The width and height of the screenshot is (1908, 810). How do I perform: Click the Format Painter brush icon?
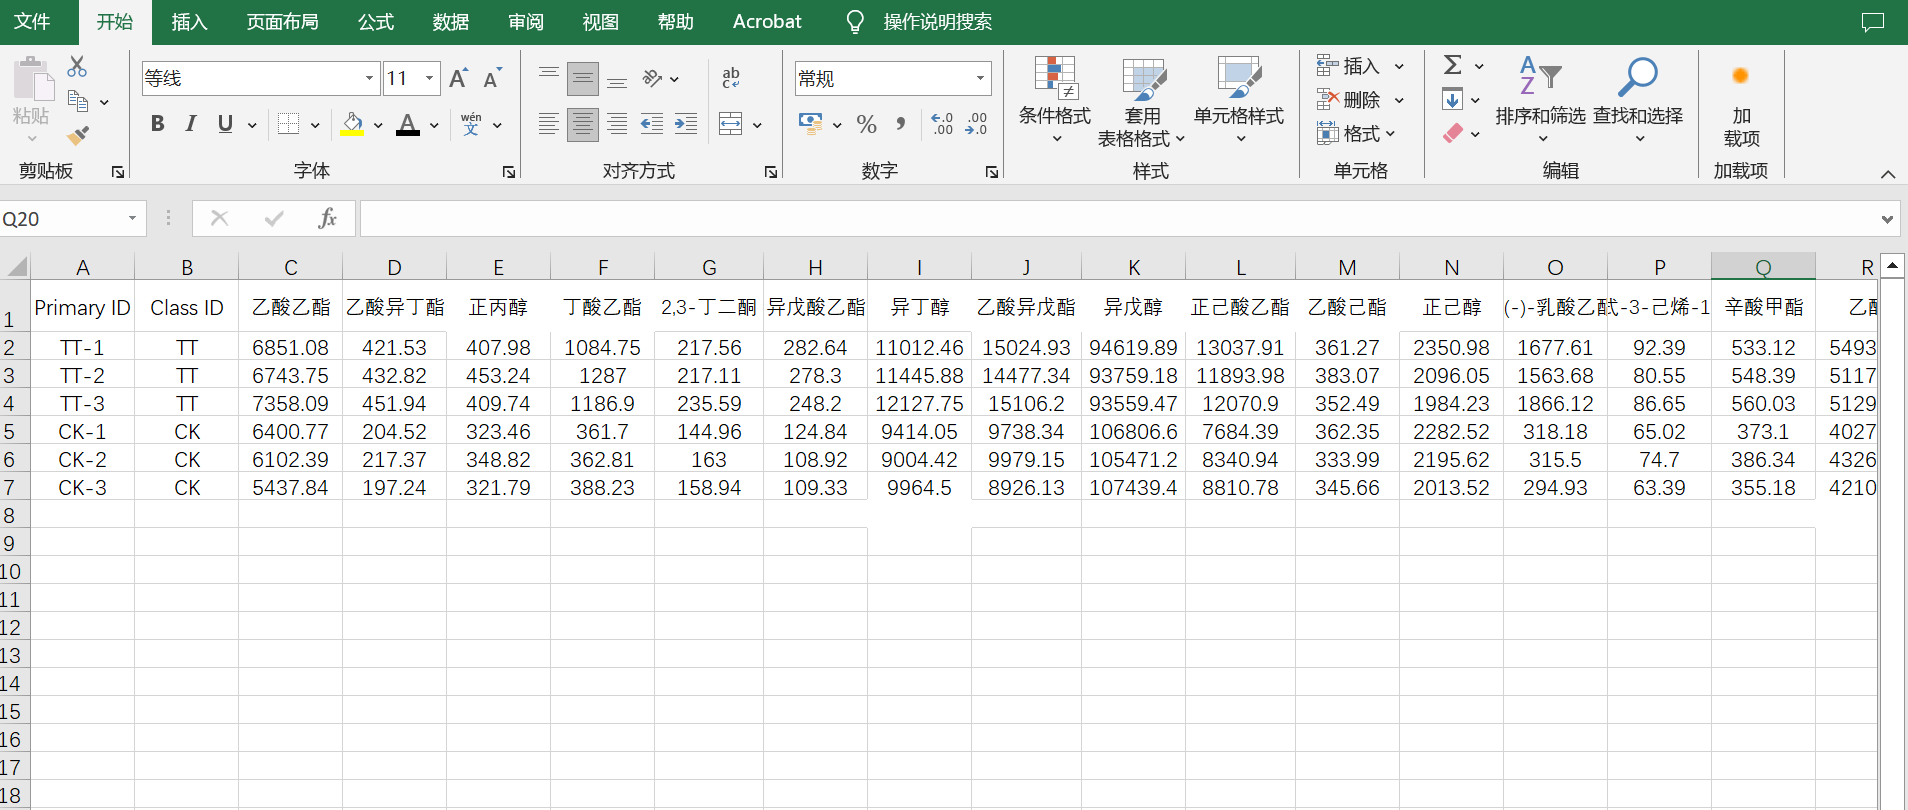point(78,135)
